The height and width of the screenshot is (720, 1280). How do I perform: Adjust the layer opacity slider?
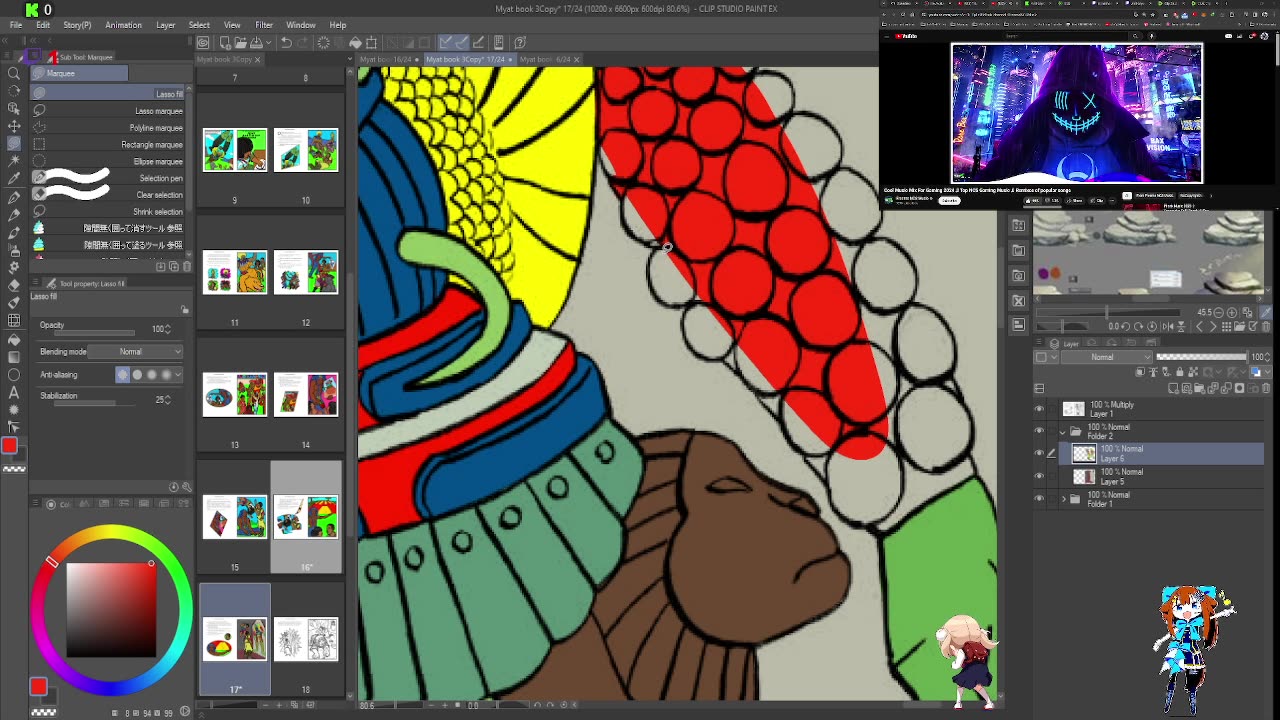tap(1201, 357)
